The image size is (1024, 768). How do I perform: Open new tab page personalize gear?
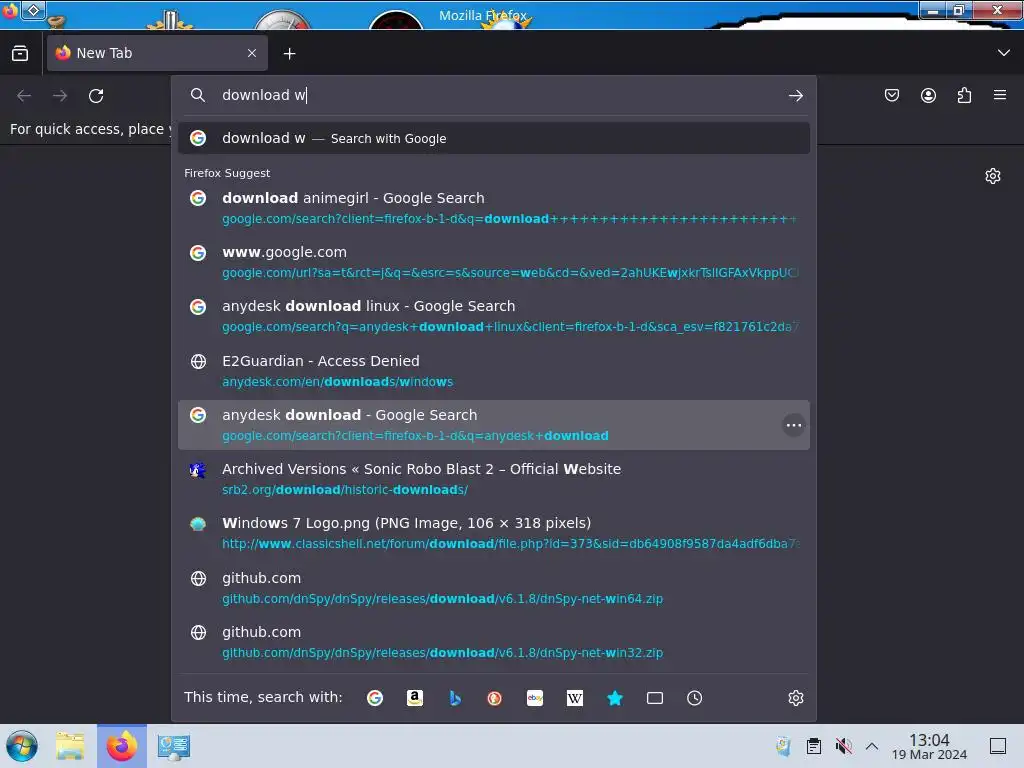point(993,176)
